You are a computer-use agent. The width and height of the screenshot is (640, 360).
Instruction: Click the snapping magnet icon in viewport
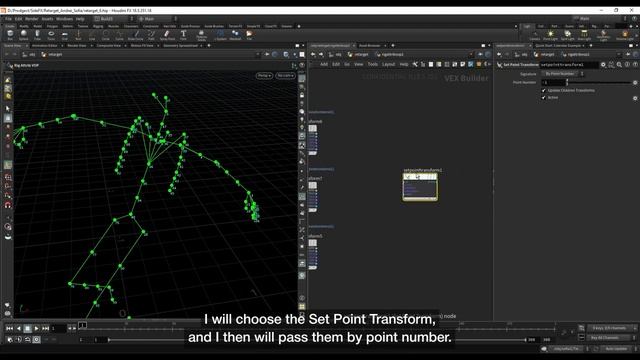point(8,205)
